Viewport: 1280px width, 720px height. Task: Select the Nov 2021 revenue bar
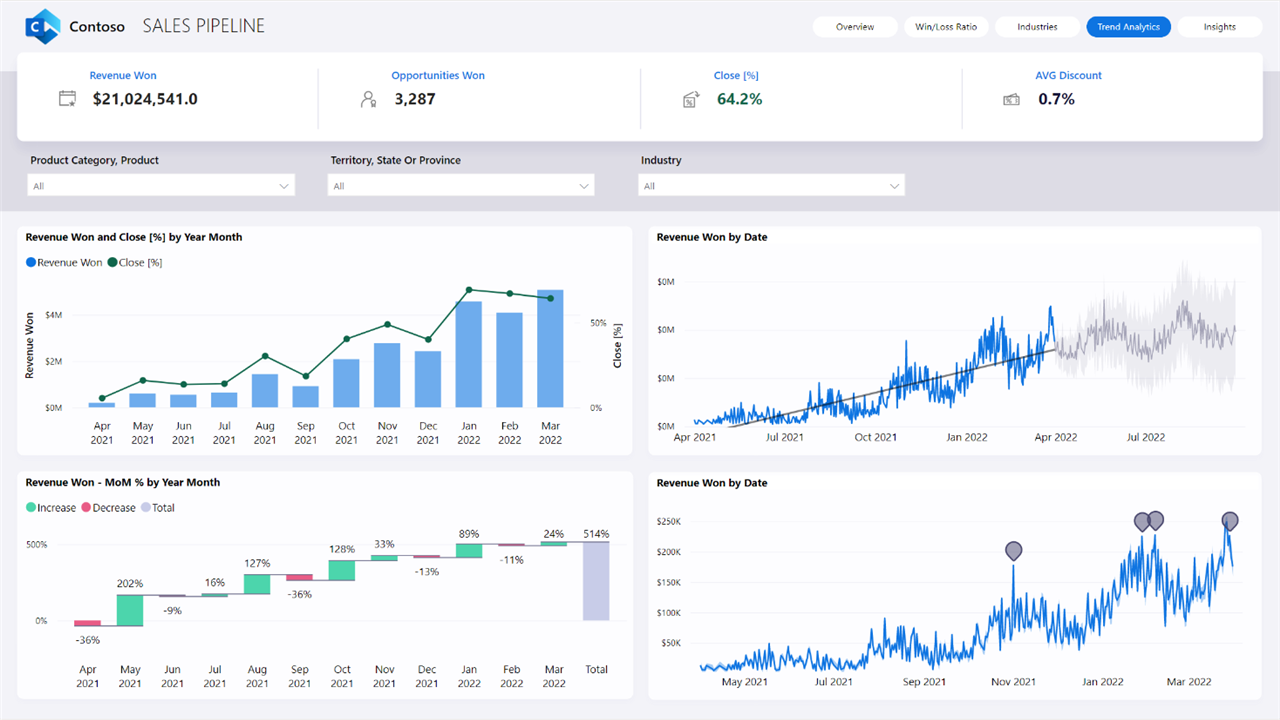[x=387, y=375]
